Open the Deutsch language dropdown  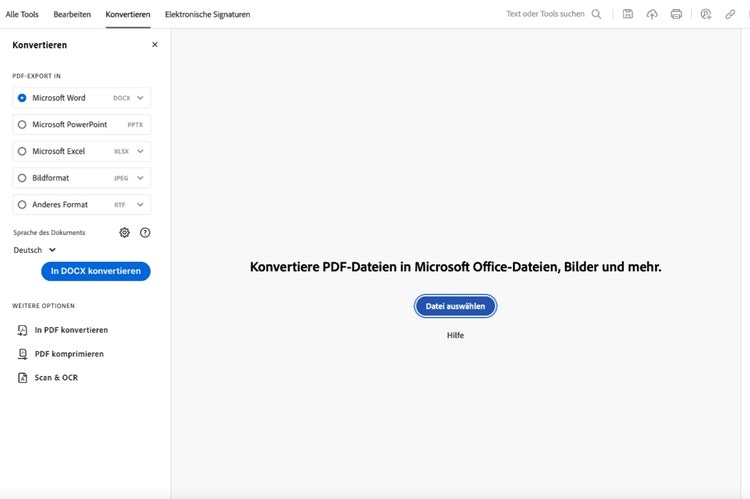coord(35,250)
